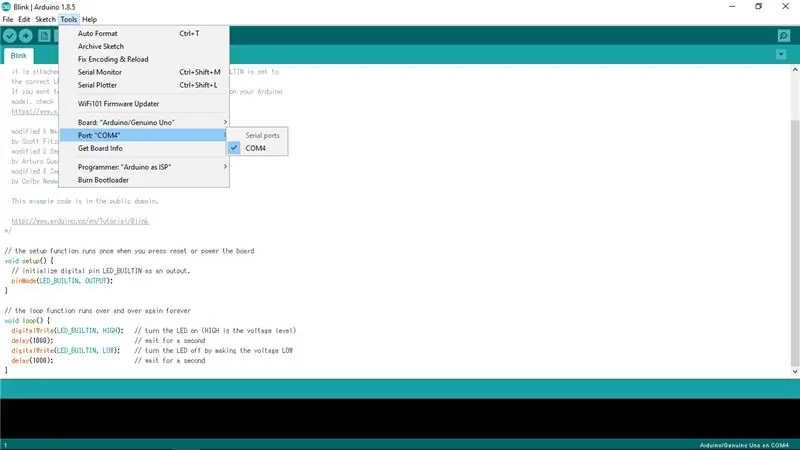The height and width of the screenshot is (450, 800).
Task: Click the vertical scrollbar thumb
Action: click(x=795, y=243)
